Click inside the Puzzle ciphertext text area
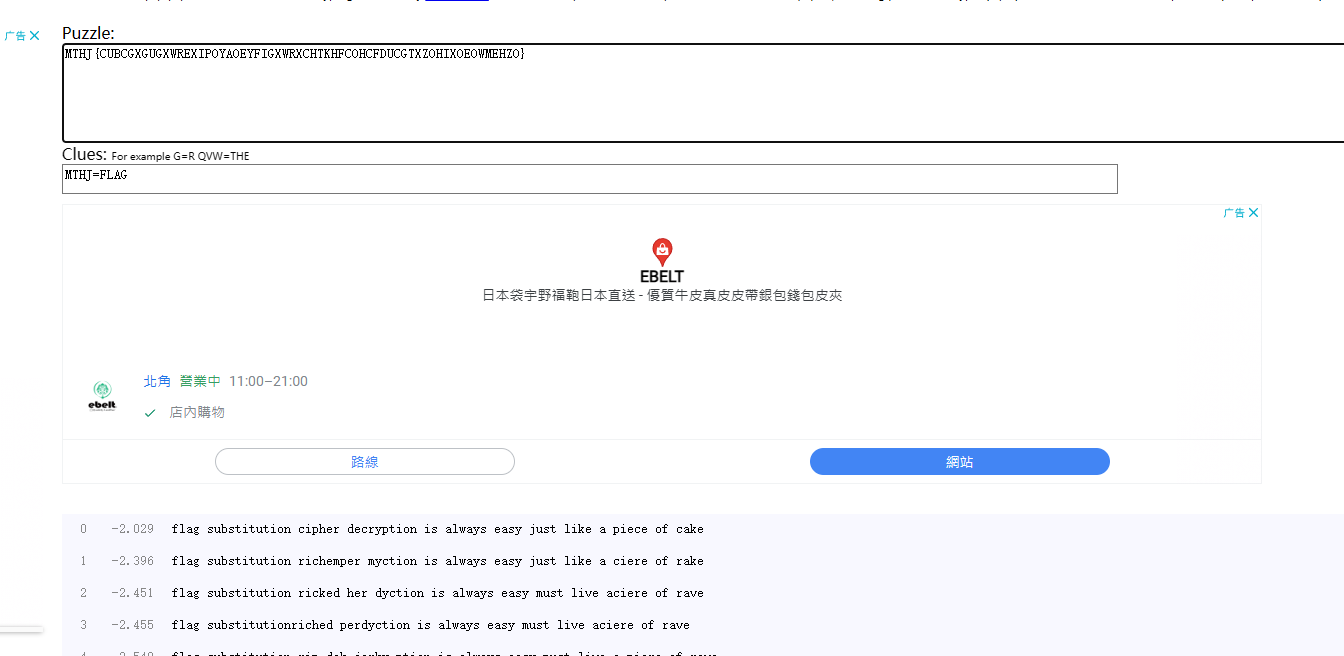1344x656 pixels. point(700,93)
